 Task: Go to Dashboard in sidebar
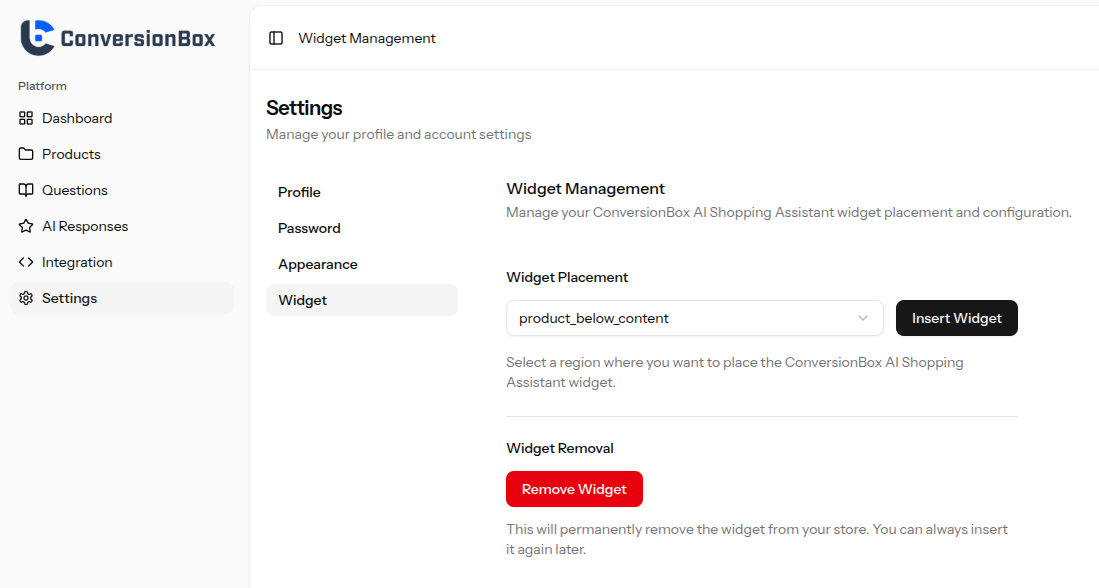tap(77, 118)
